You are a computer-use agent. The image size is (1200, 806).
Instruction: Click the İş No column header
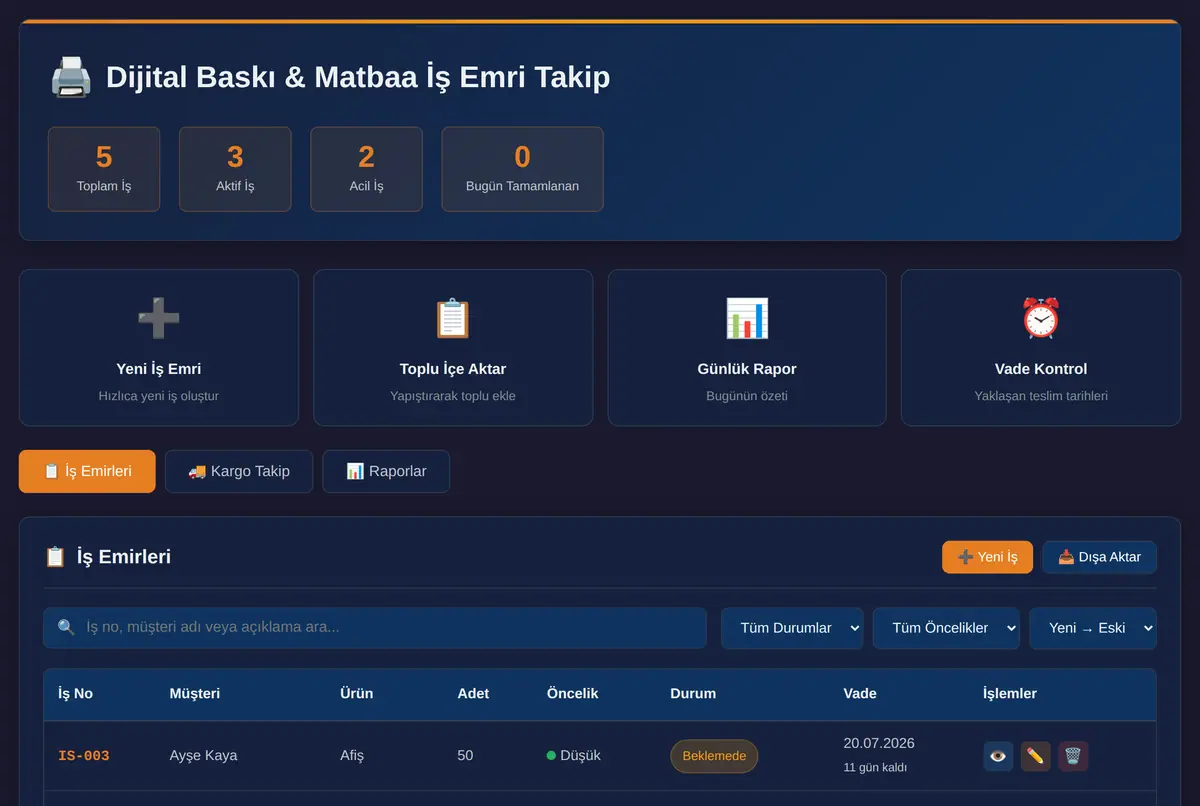point(75,693)
